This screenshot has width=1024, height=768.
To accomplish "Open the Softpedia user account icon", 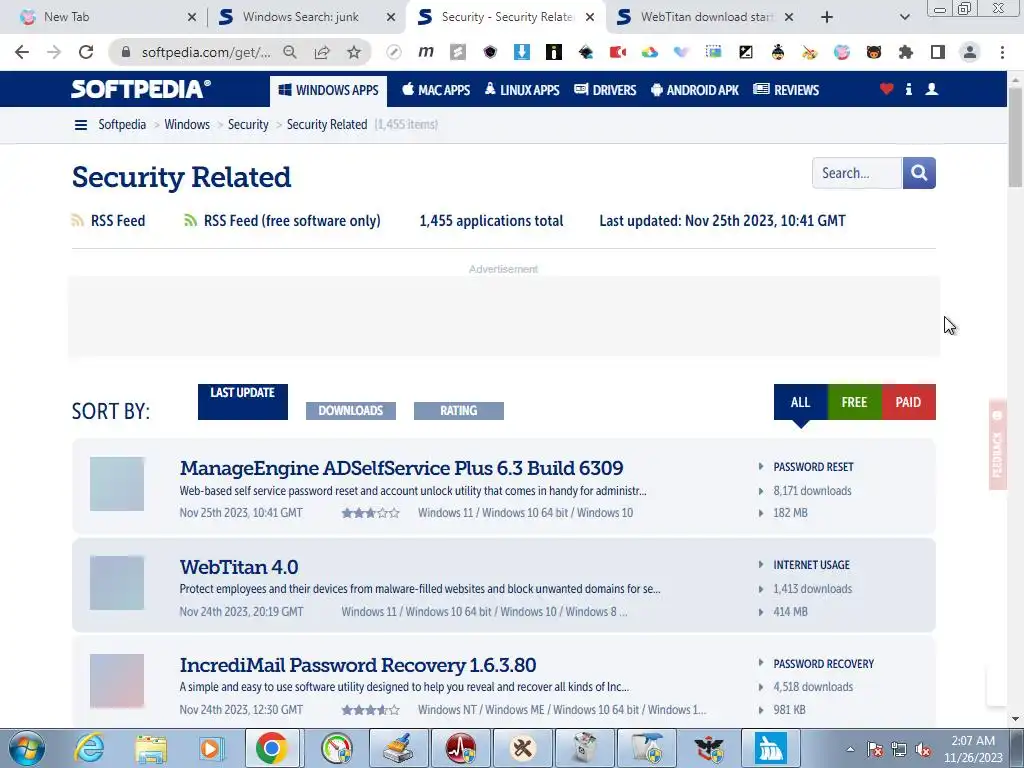I will (932, 89).
